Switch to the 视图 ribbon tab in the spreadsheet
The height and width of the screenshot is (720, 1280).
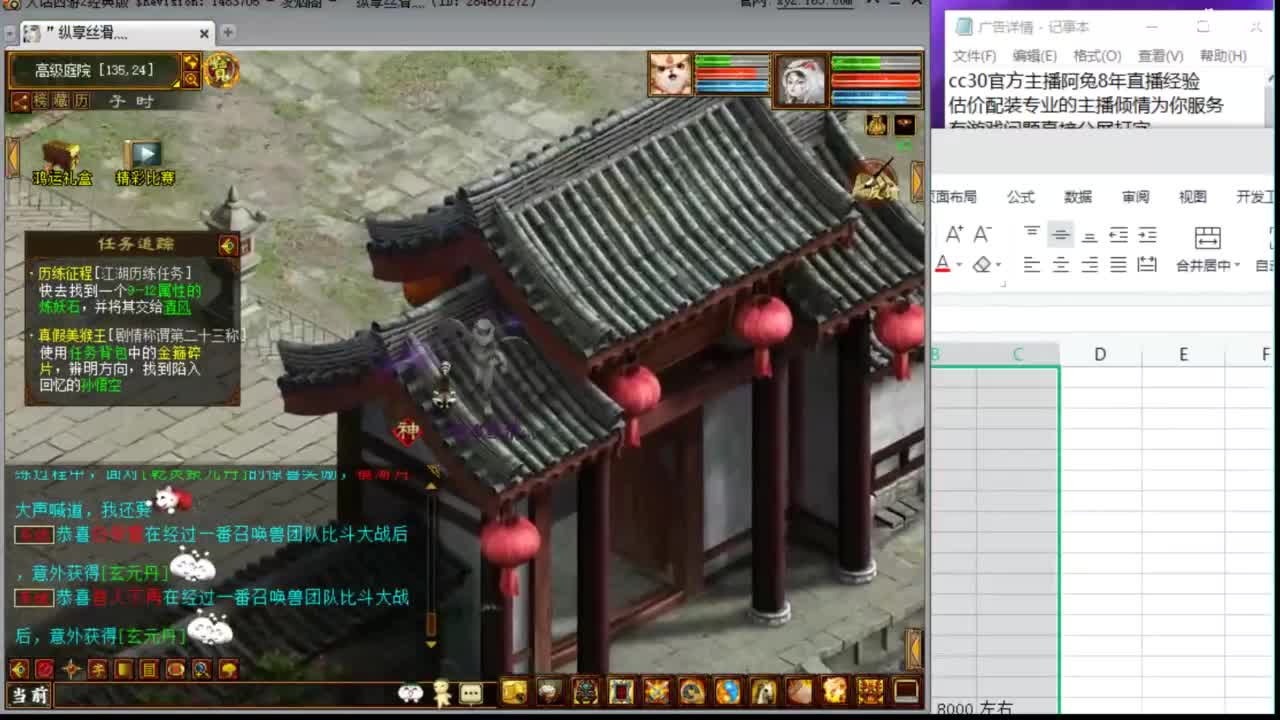(x=1192, y=197)
